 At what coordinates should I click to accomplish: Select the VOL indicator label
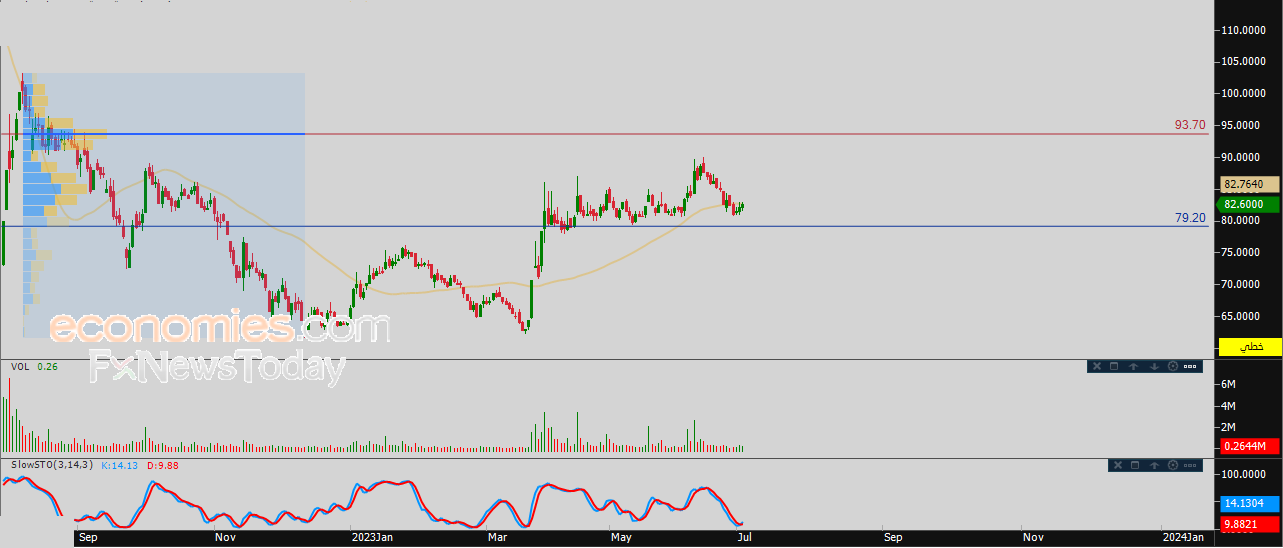pos(20,367)
